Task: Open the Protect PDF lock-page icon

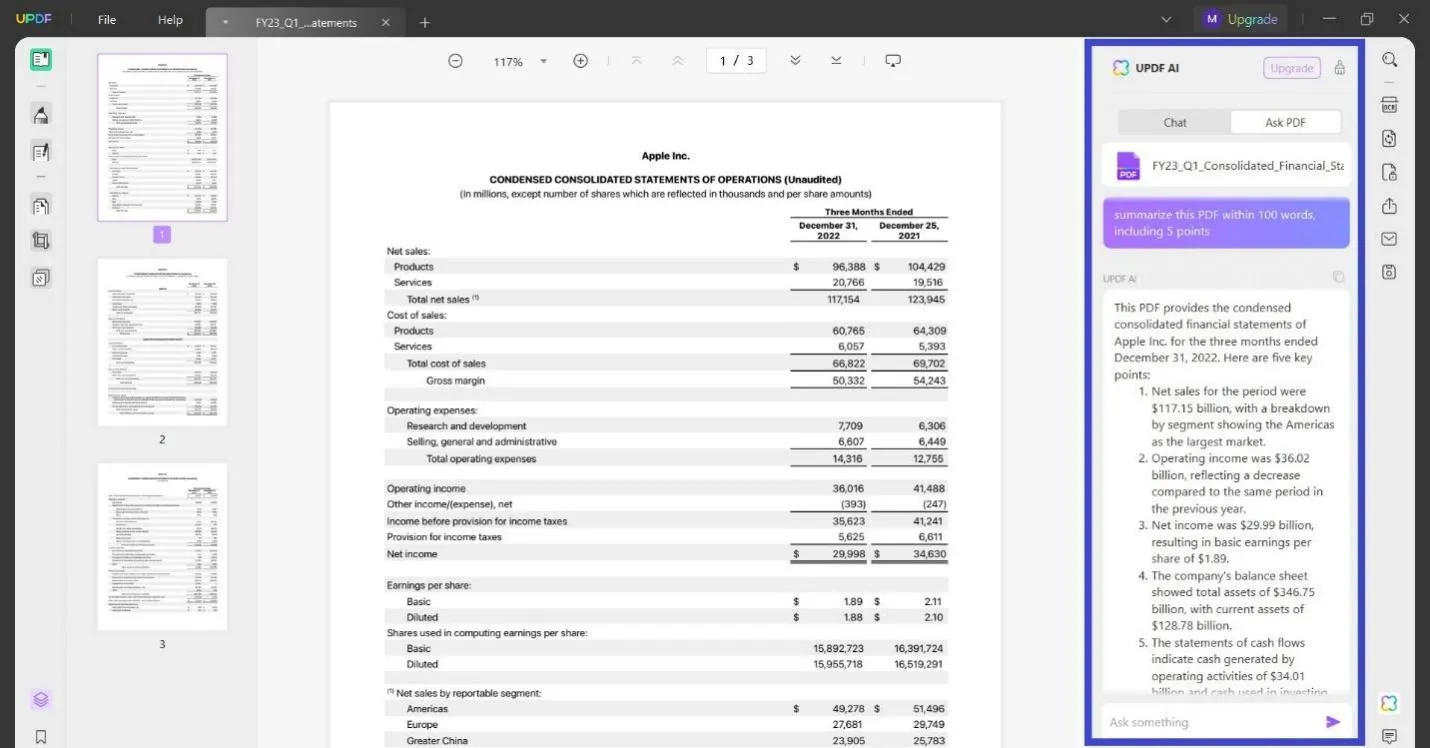Action: pyautogui.click(x=1389, y=173)
